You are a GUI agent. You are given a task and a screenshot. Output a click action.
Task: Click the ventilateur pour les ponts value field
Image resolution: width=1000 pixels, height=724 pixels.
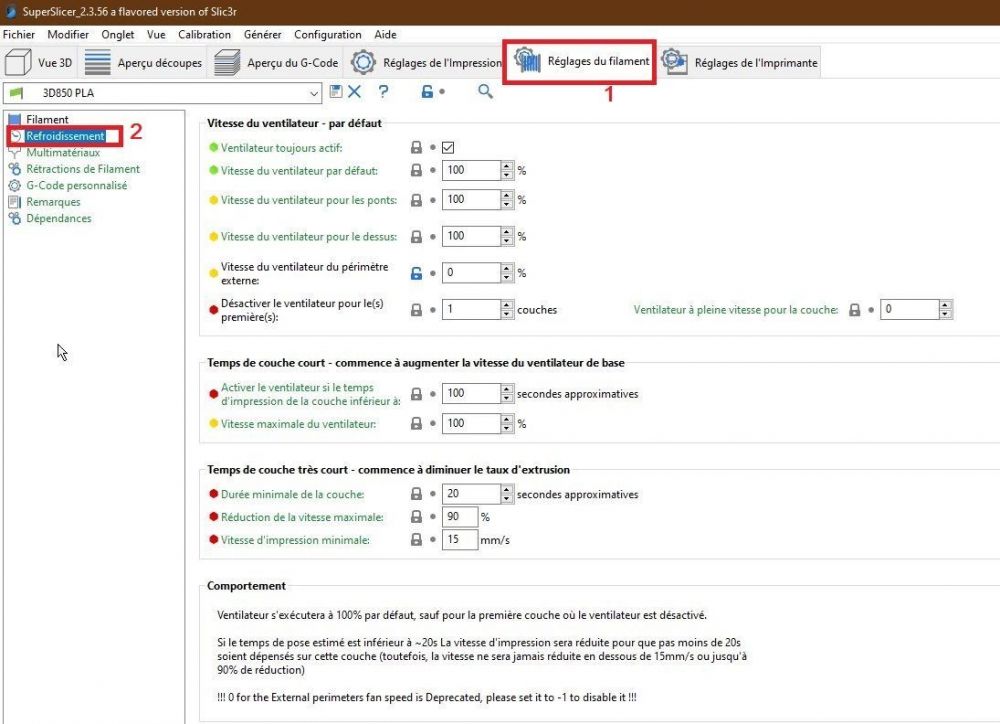[x=471, y=200]
